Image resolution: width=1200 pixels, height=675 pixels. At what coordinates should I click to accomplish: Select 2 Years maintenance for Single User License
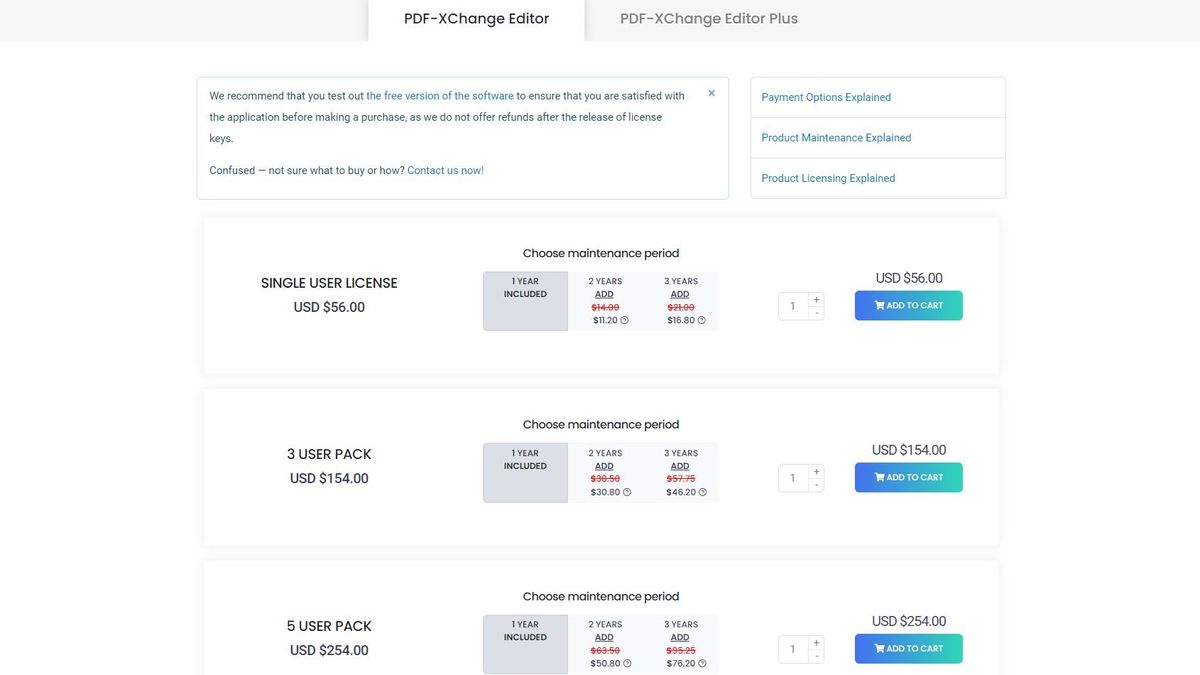click(x=603, y=300)
